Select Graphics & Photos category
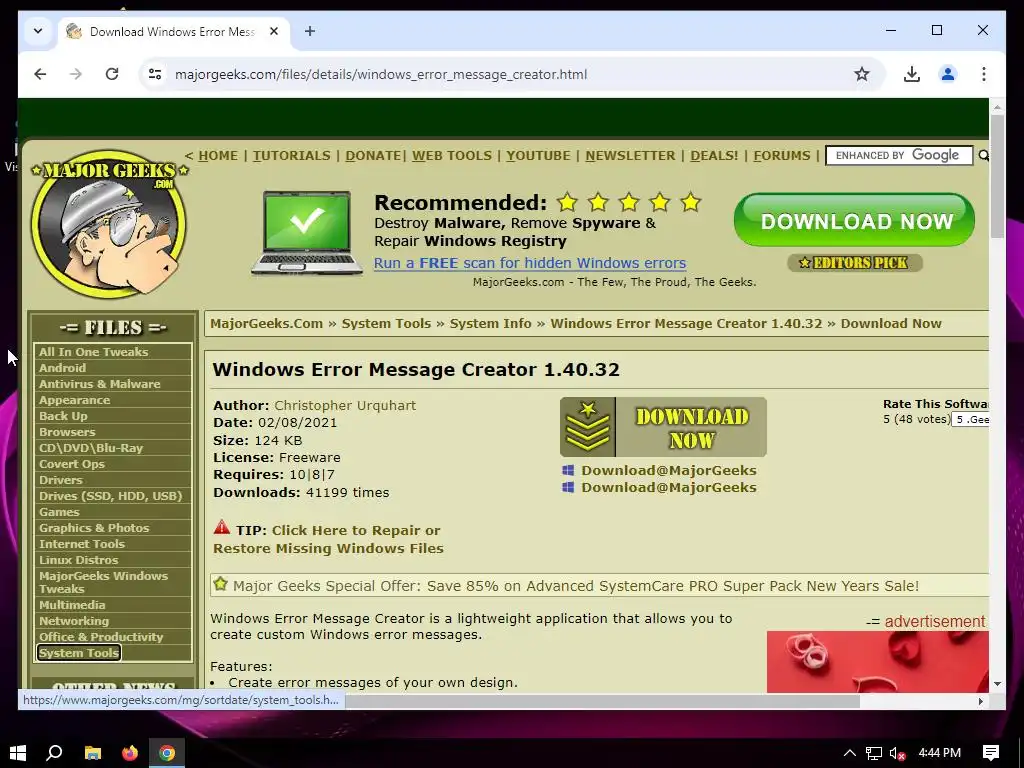The width and height of the screenshot is (1024, 768). click(94, 528)
